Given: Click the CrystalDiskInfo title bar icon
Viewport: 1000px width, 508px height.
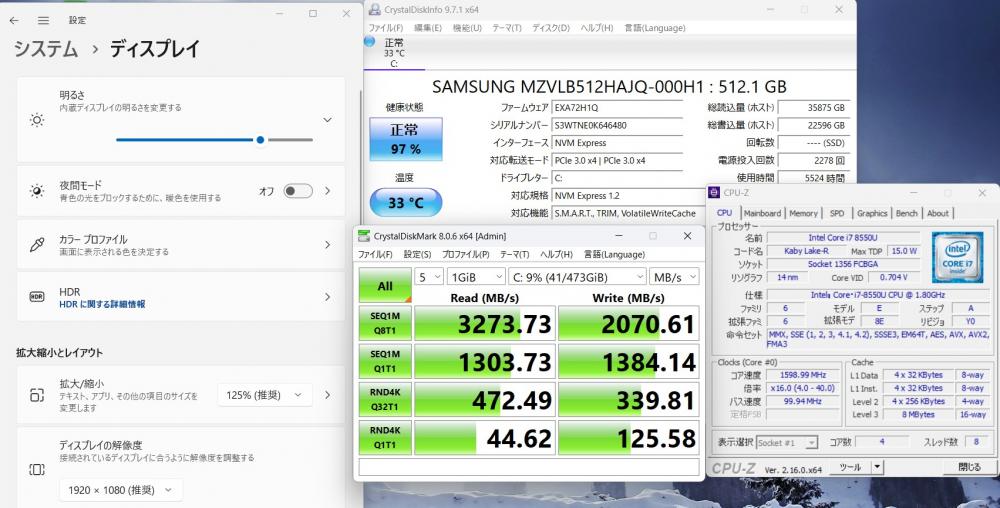Looking at the screenshot, I should pos(375,10).
